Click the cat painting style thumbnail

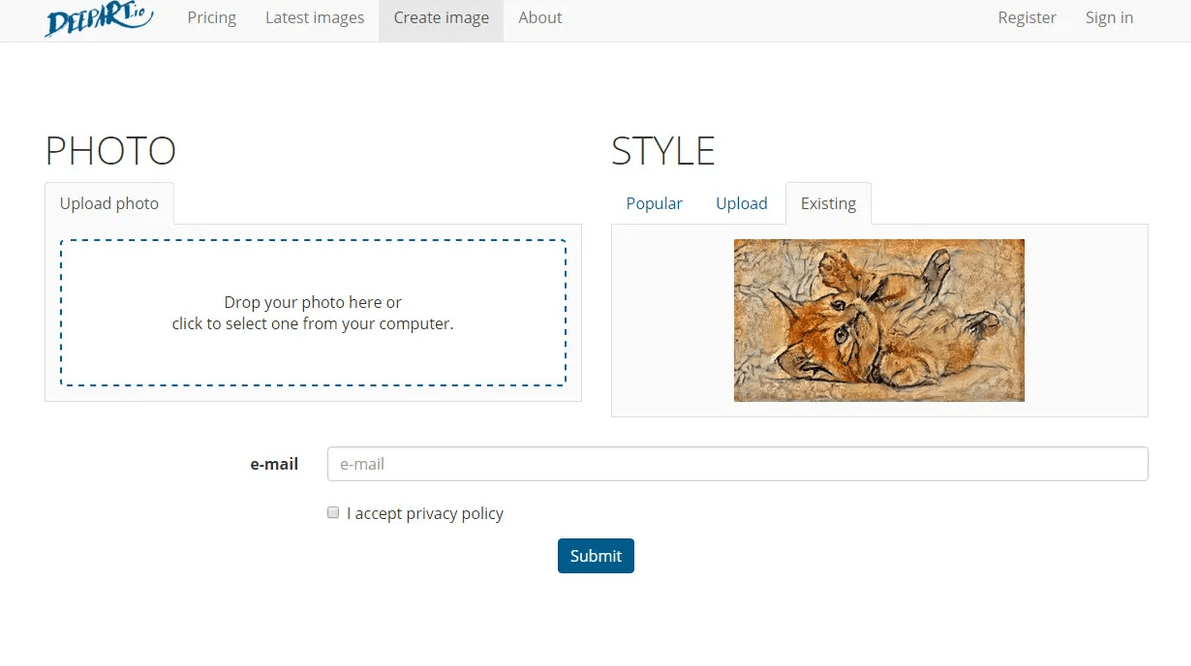[x=879, y=320]
